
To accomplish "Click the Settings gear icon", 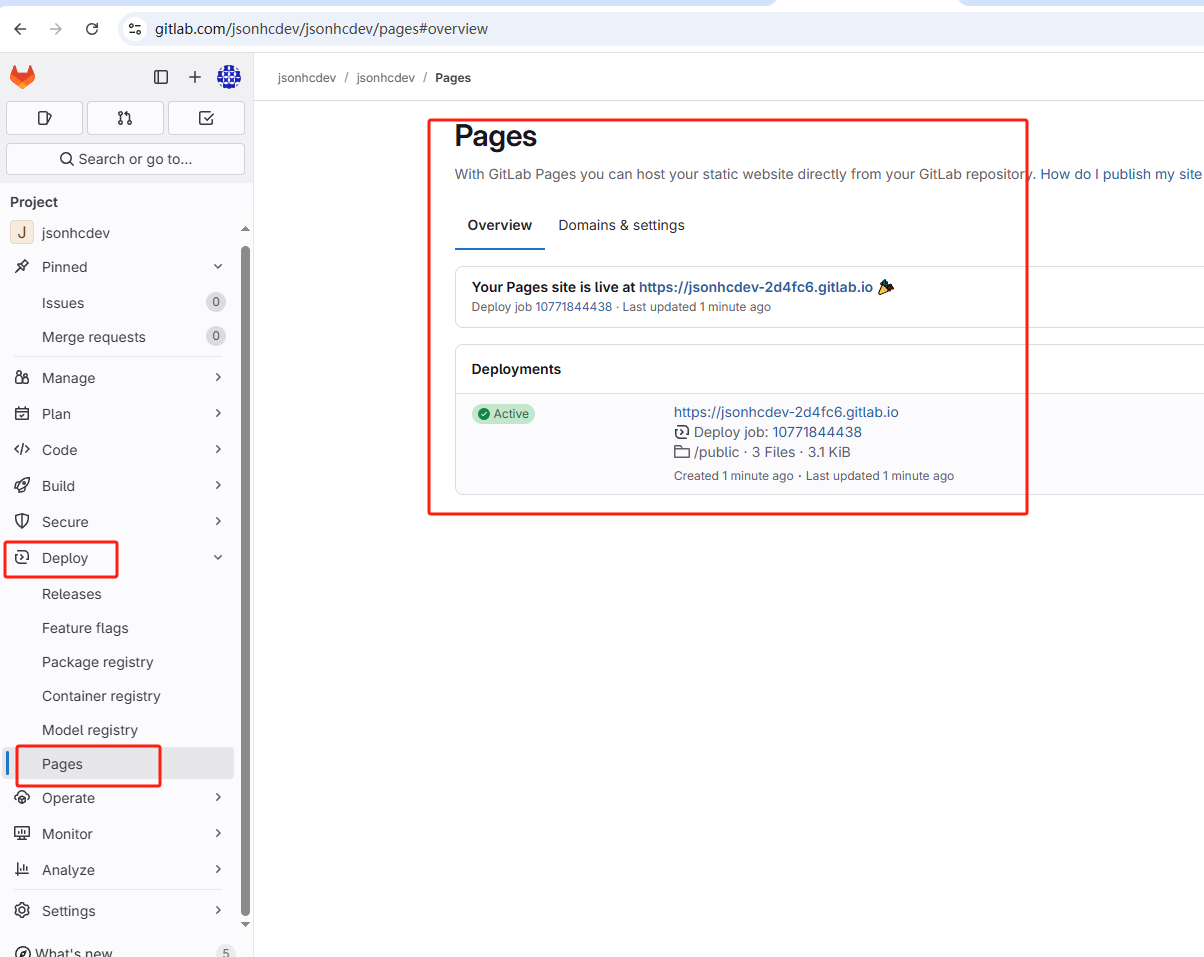I will point(22,911).
